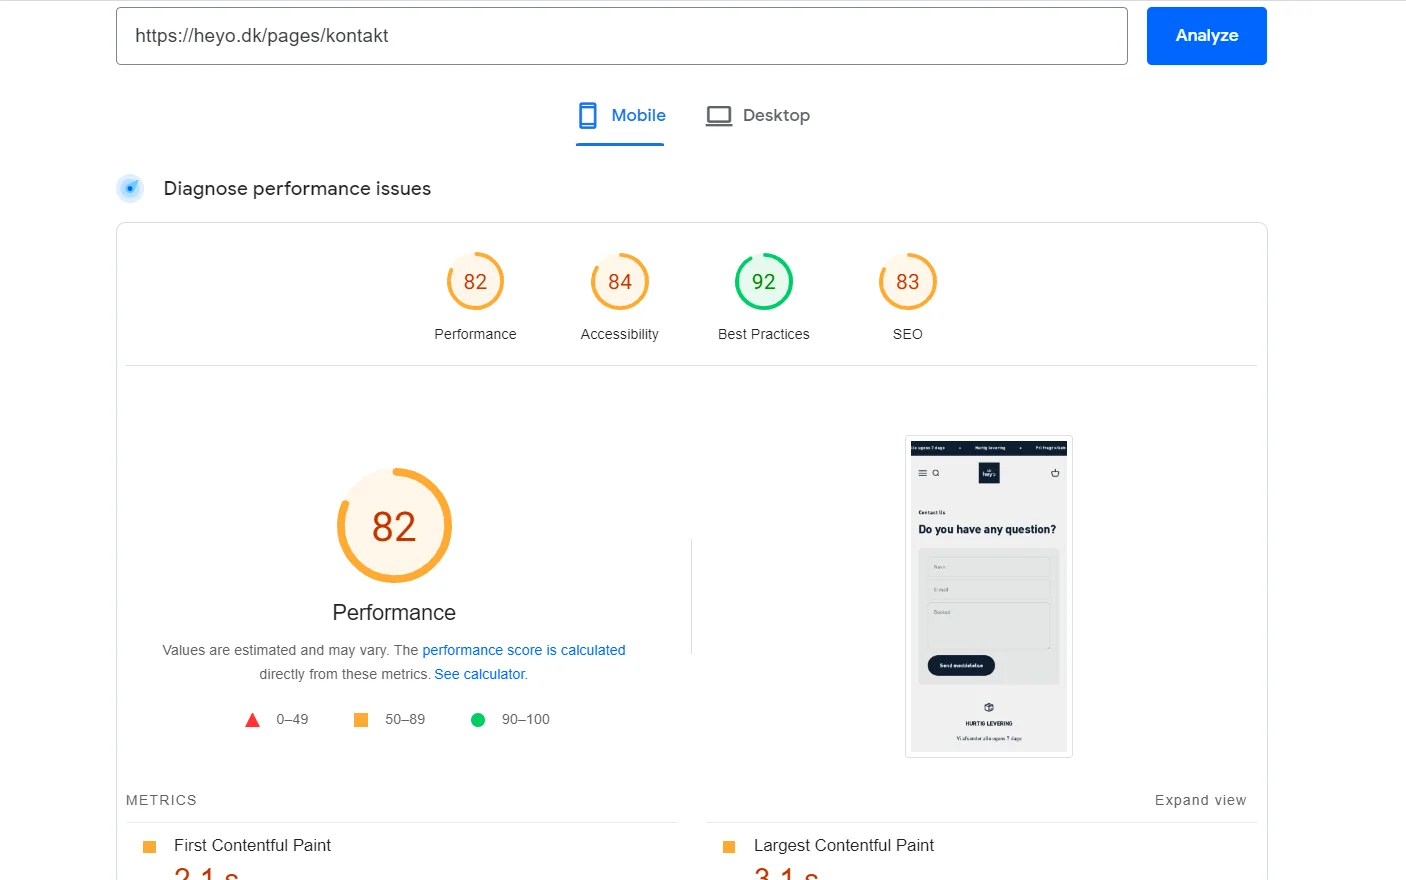This screenshot has width=1406, height=880.
Task: Select the 82 Performance score gauge at top
Action: 475,281
